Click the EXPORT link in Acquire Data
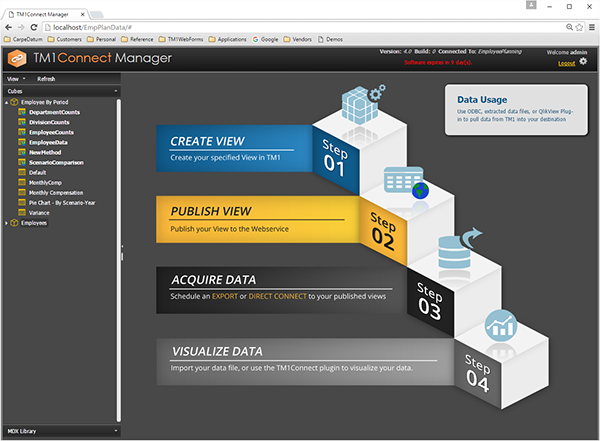The width and height of the screenshot is (600, 441). tap(225, 296)
